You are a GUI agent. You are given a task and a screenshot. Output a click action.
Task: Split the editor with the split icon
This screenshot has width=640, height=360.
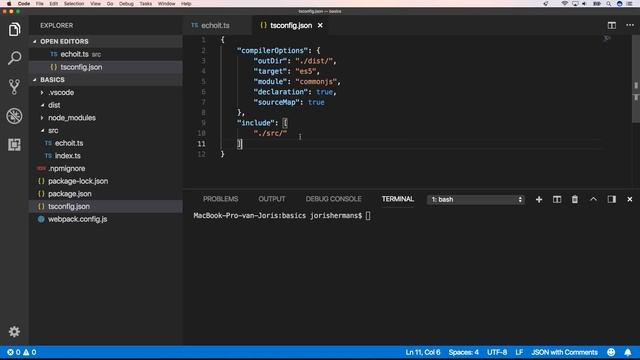coord(611,25)
